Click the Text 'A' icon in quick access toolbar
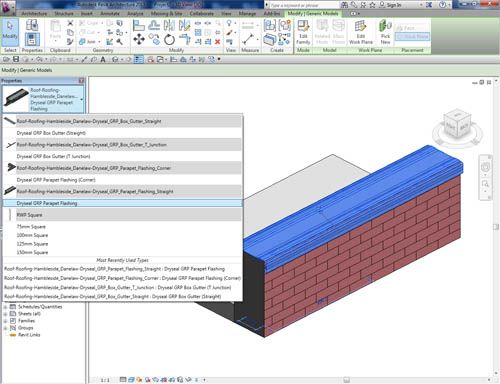The image size is (500, 384). [x=103, y=59]
